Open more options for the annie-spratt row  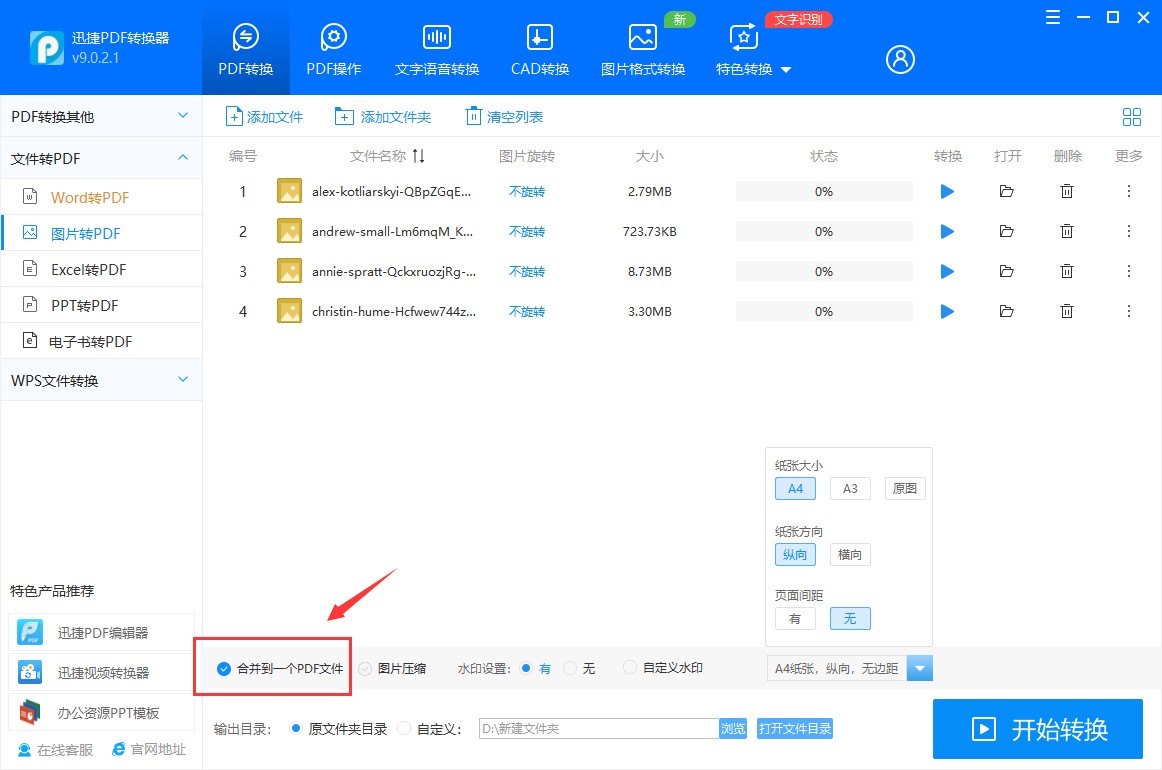[x=1127, y=271]
